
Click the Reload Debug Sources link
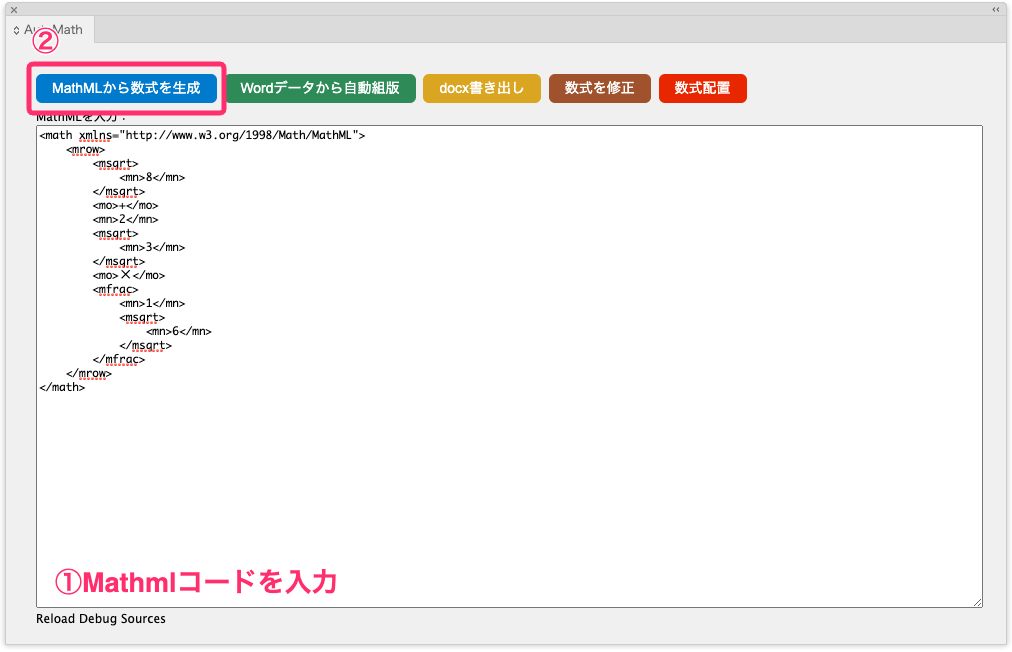pos(101,619)
